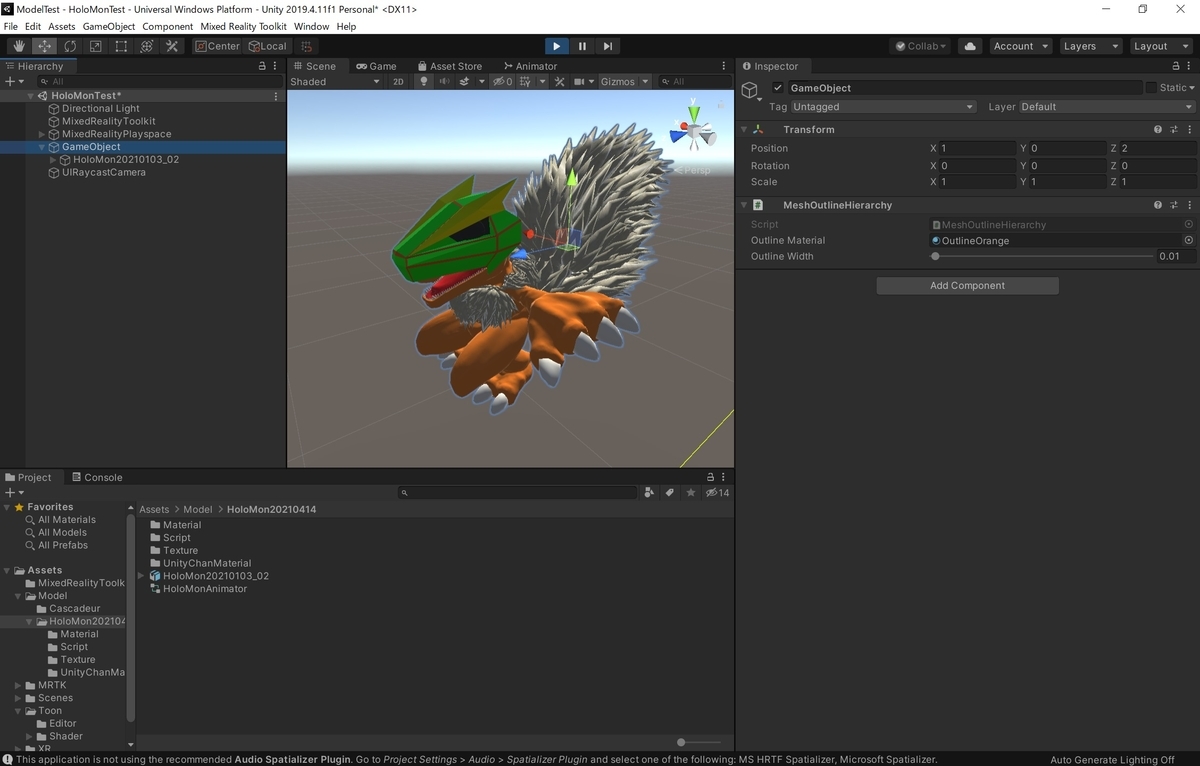Lock the Hierarchy panel
Viewport: 1200px width, 766px height.
tap(263, 66)
